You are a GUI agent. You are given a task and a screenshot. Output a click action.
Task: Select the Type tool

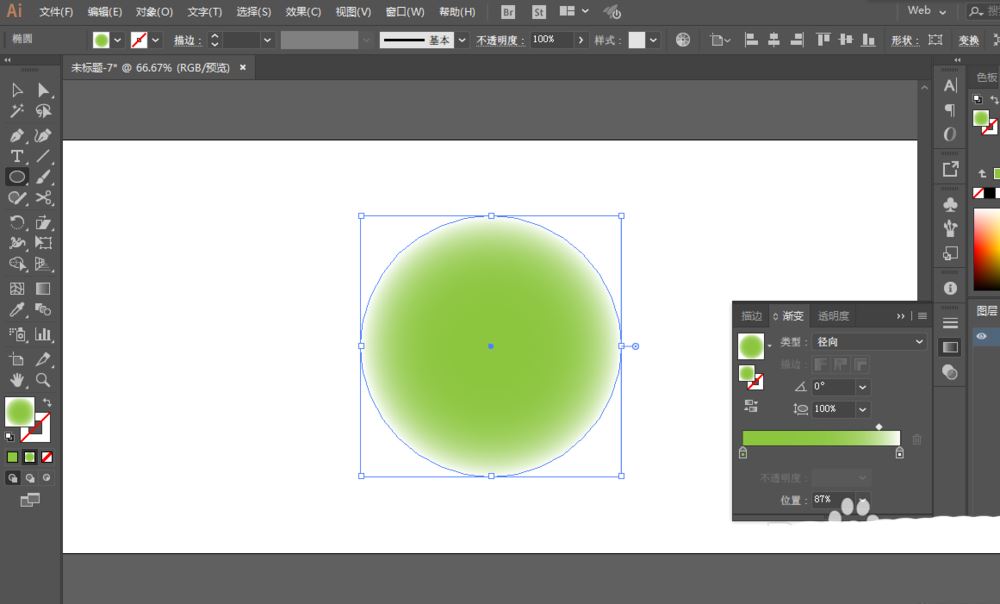click(x=17, y=156)
